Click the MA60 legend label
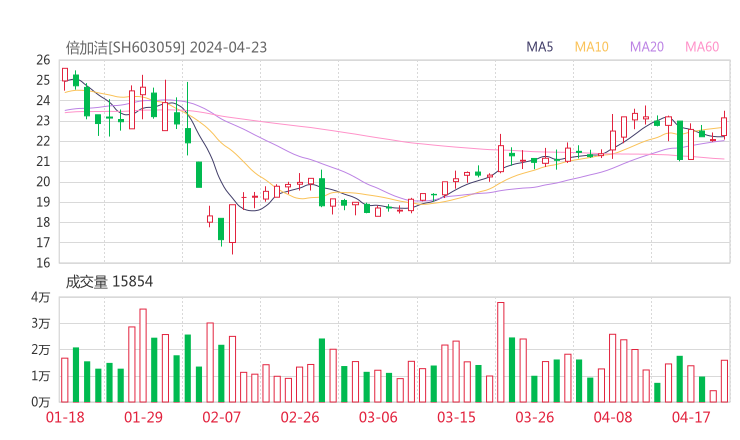 pyautogui.click(x=702, y=47)
